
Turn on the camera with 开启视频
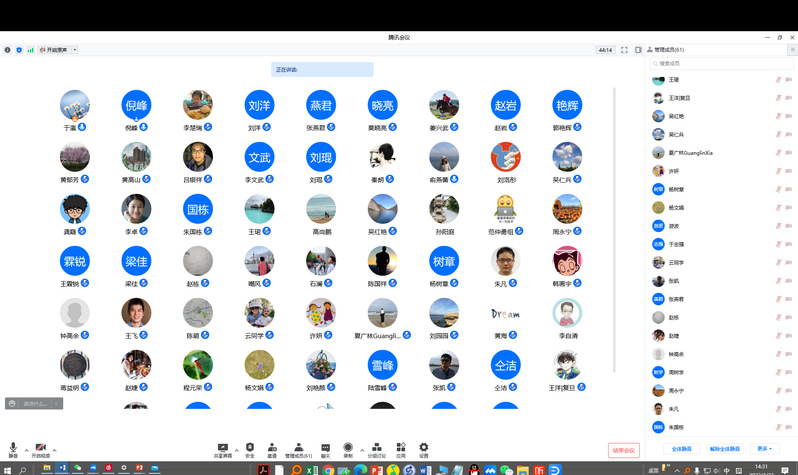[41, 448]
